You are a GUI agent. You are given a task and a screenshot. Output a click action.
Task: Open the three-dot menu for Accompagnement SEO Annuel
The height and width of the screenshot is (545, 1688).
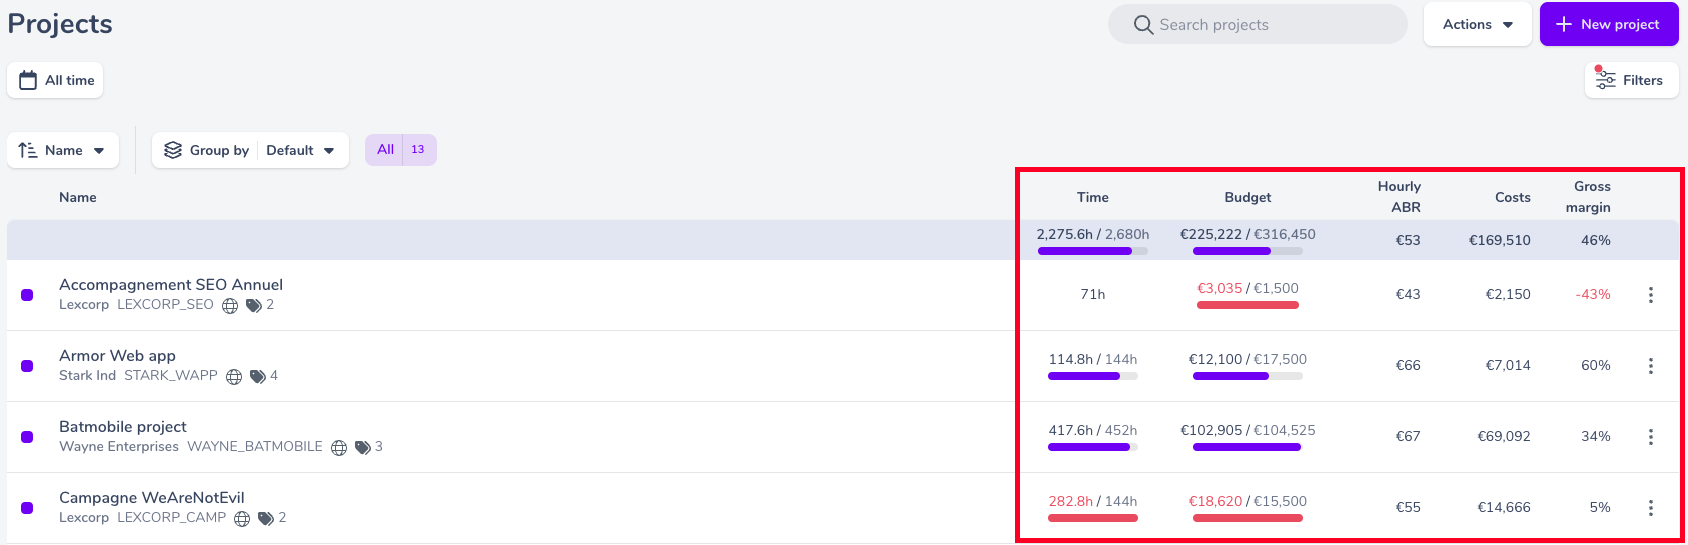coord(1650,294)
